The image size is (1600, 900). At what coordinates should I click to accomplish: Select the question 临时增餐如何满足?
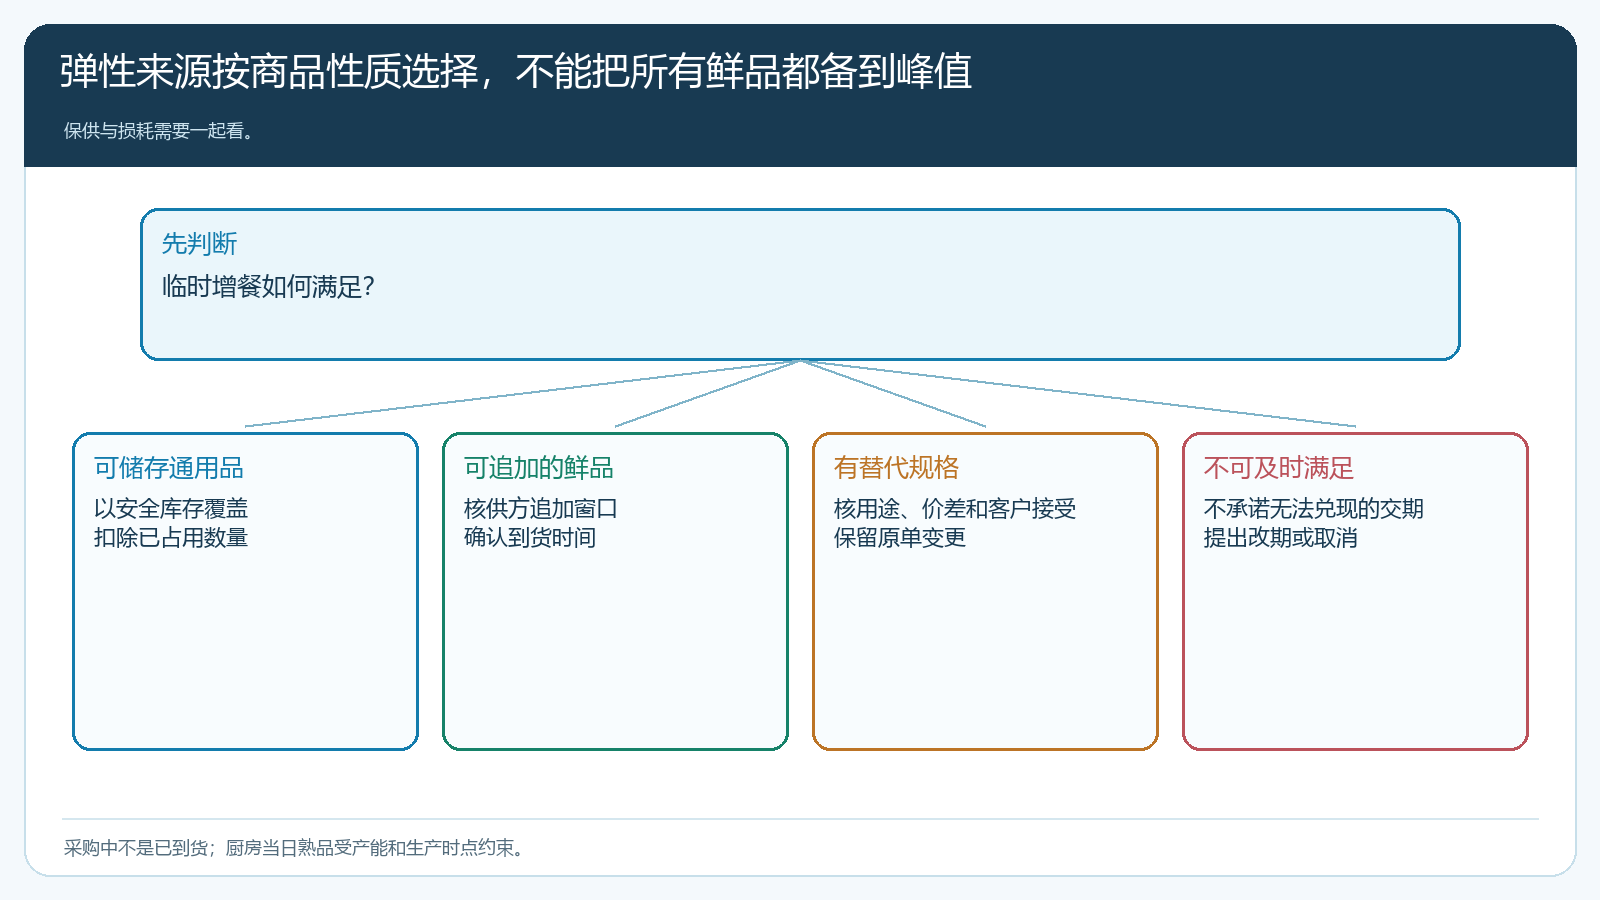click(268, 287)
